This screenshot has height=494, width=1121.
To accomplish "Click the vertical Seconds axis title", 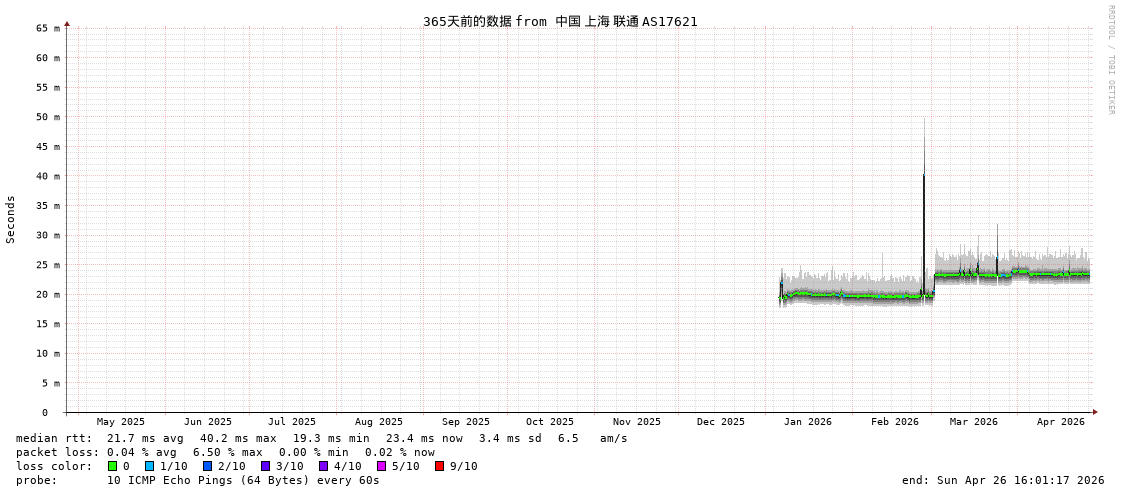I will pyautogui.click(x=11, y=219).
